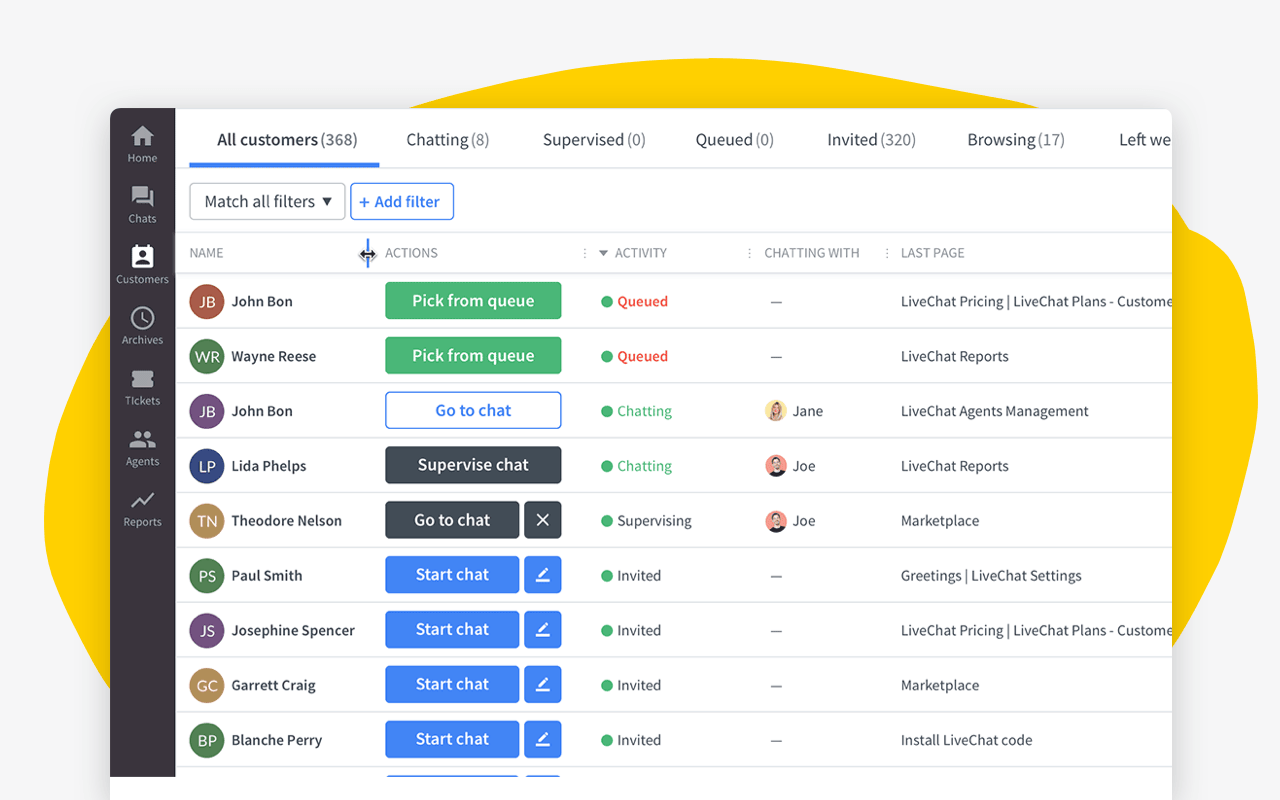
Task: Click Wayne Reese's Queued status
Action: coord(642,356)
